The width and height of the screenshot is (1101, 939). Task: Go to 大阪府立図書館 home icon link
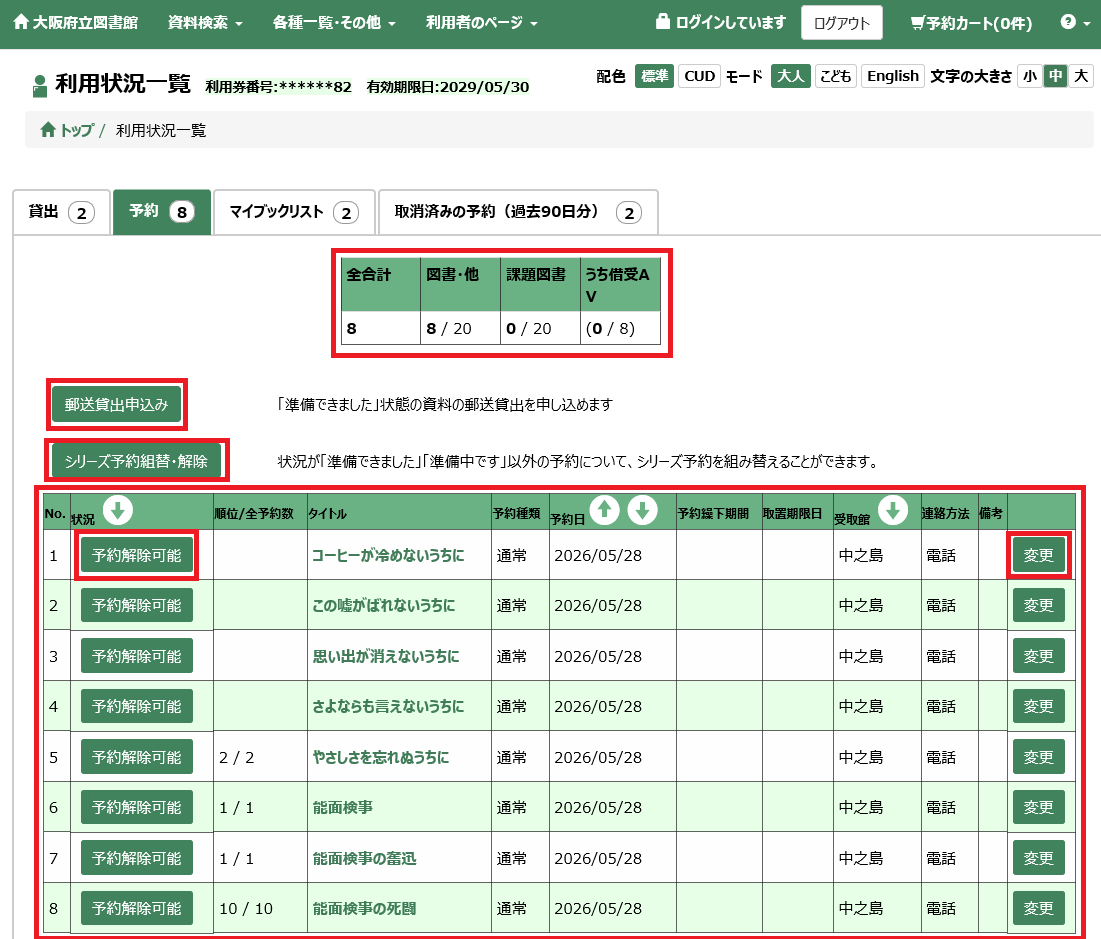[x=75, y=22]
